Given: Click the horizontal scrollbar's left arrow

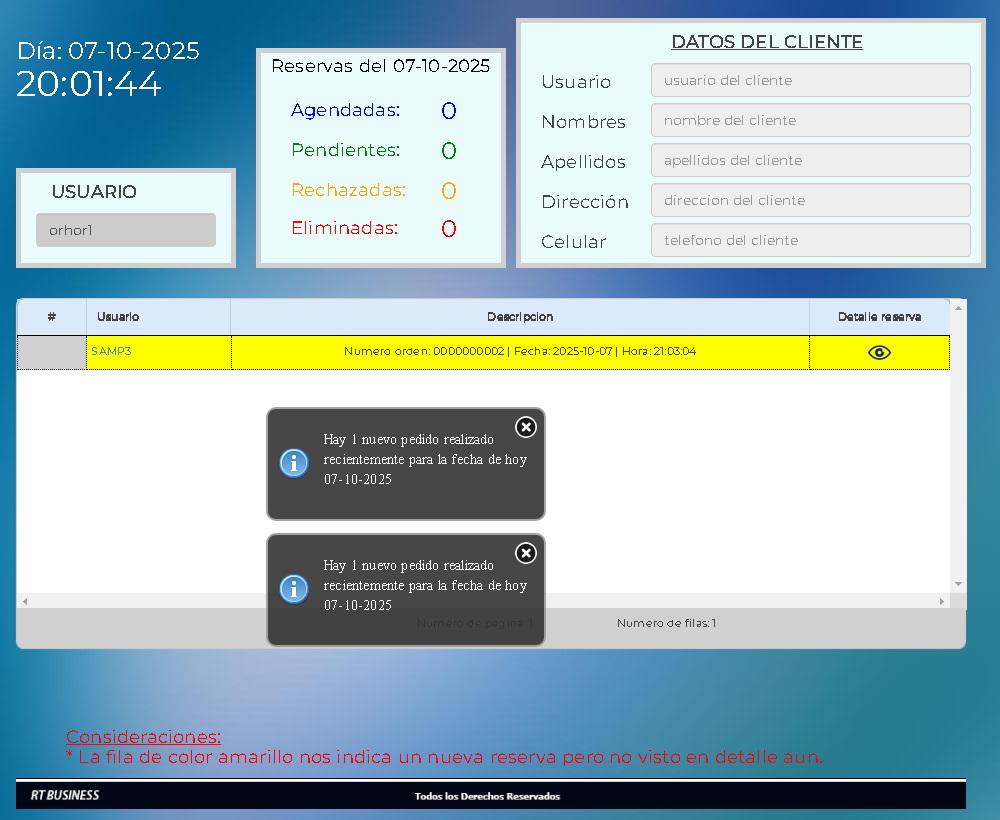Looking at the screenshot, I should (25, 601).
